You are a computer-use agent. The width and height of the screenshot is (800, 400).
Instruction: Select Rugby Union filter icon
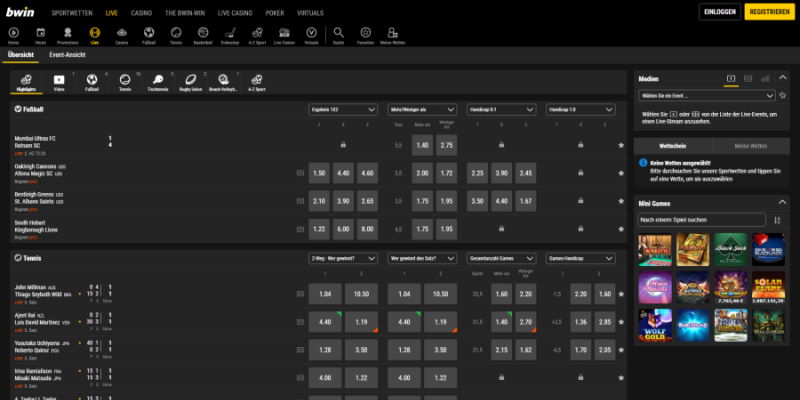190,83
